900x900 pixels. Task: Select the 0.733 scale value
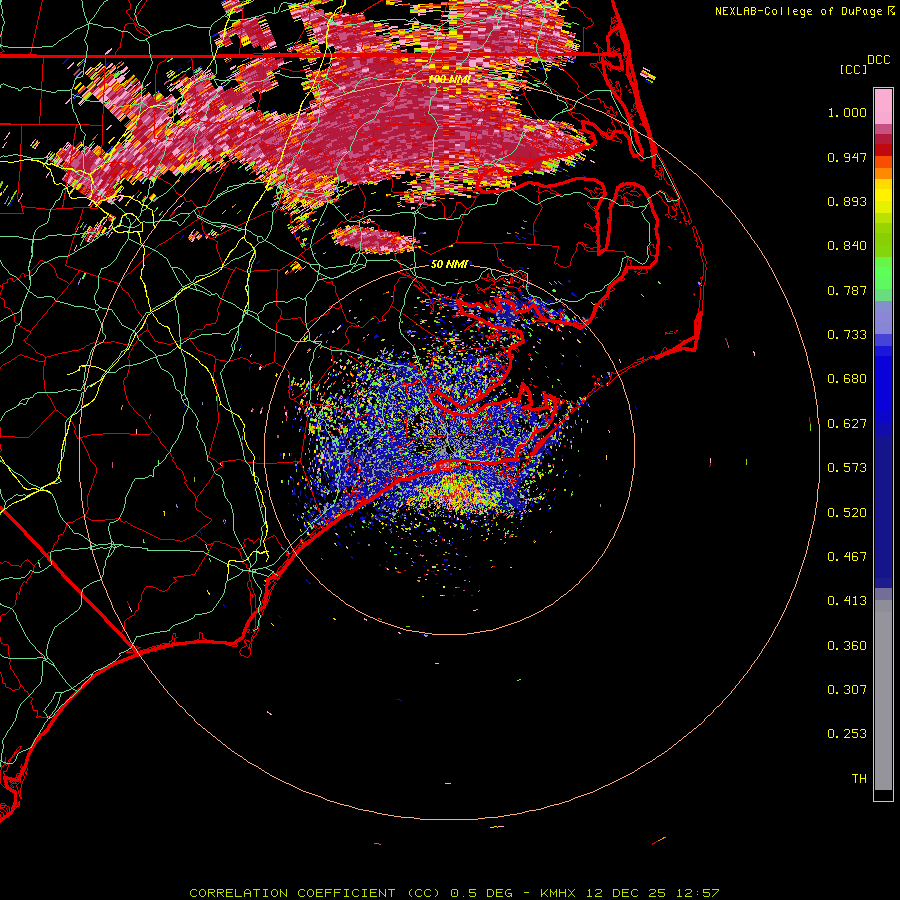(847, 335)
